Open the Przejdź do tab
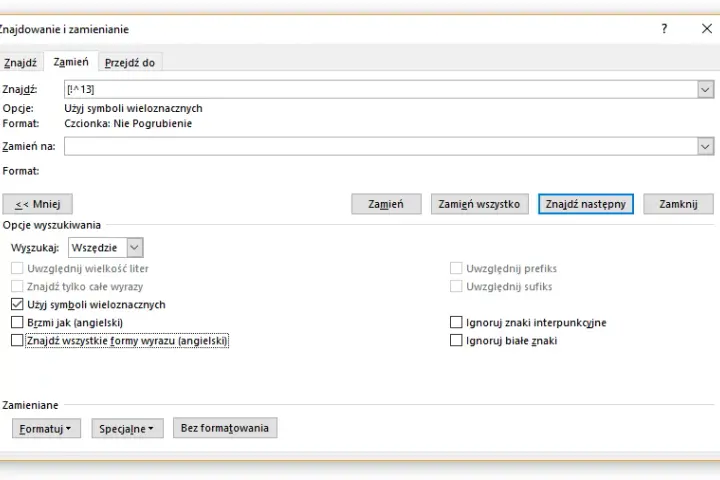The width and height of the screenshot is (720, 480). [130, 62]
